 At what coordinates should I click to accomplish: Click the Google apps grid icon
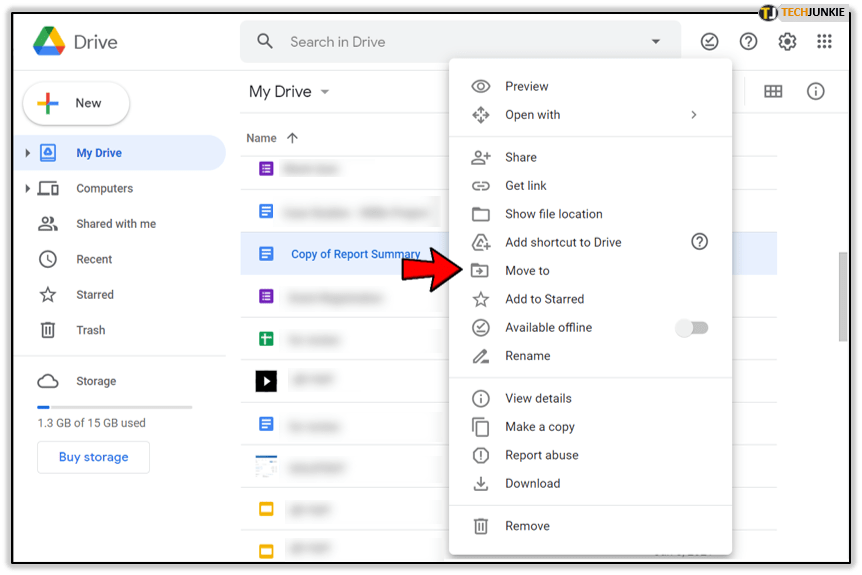click(x=824, y=41)
